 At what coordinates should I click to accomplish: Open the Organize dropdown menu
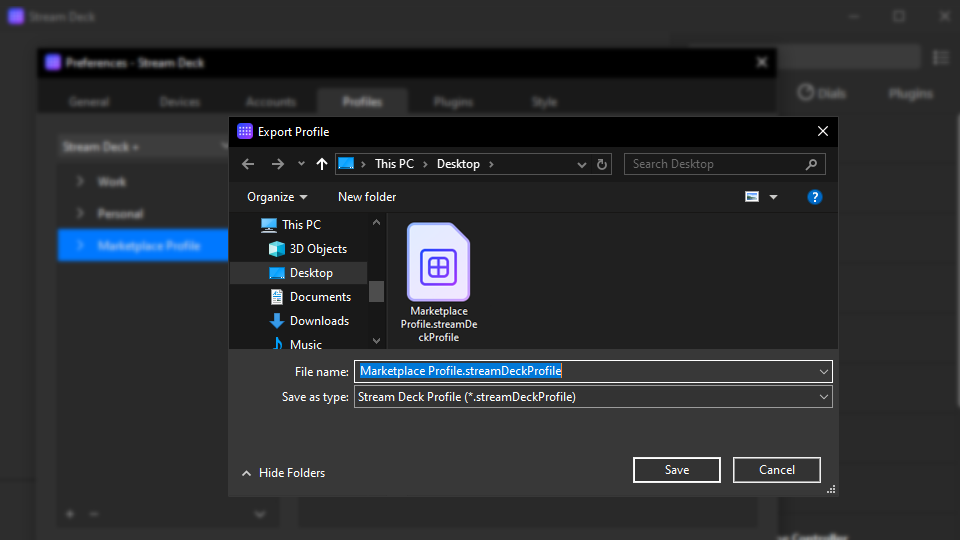point(277,197)
